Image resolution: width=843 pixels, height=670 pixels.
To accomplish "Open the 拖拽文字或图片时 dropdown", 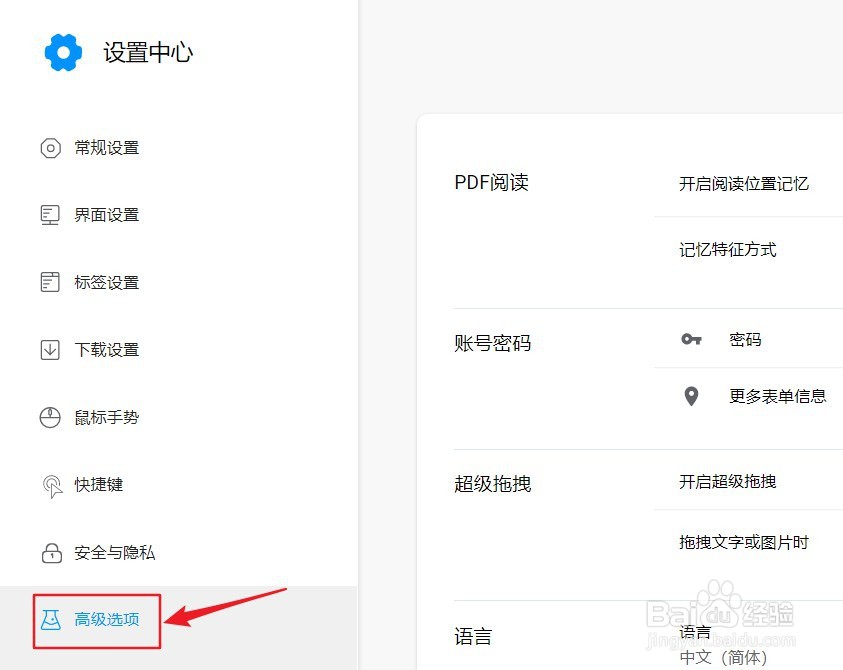I will (x=744, y=542).
